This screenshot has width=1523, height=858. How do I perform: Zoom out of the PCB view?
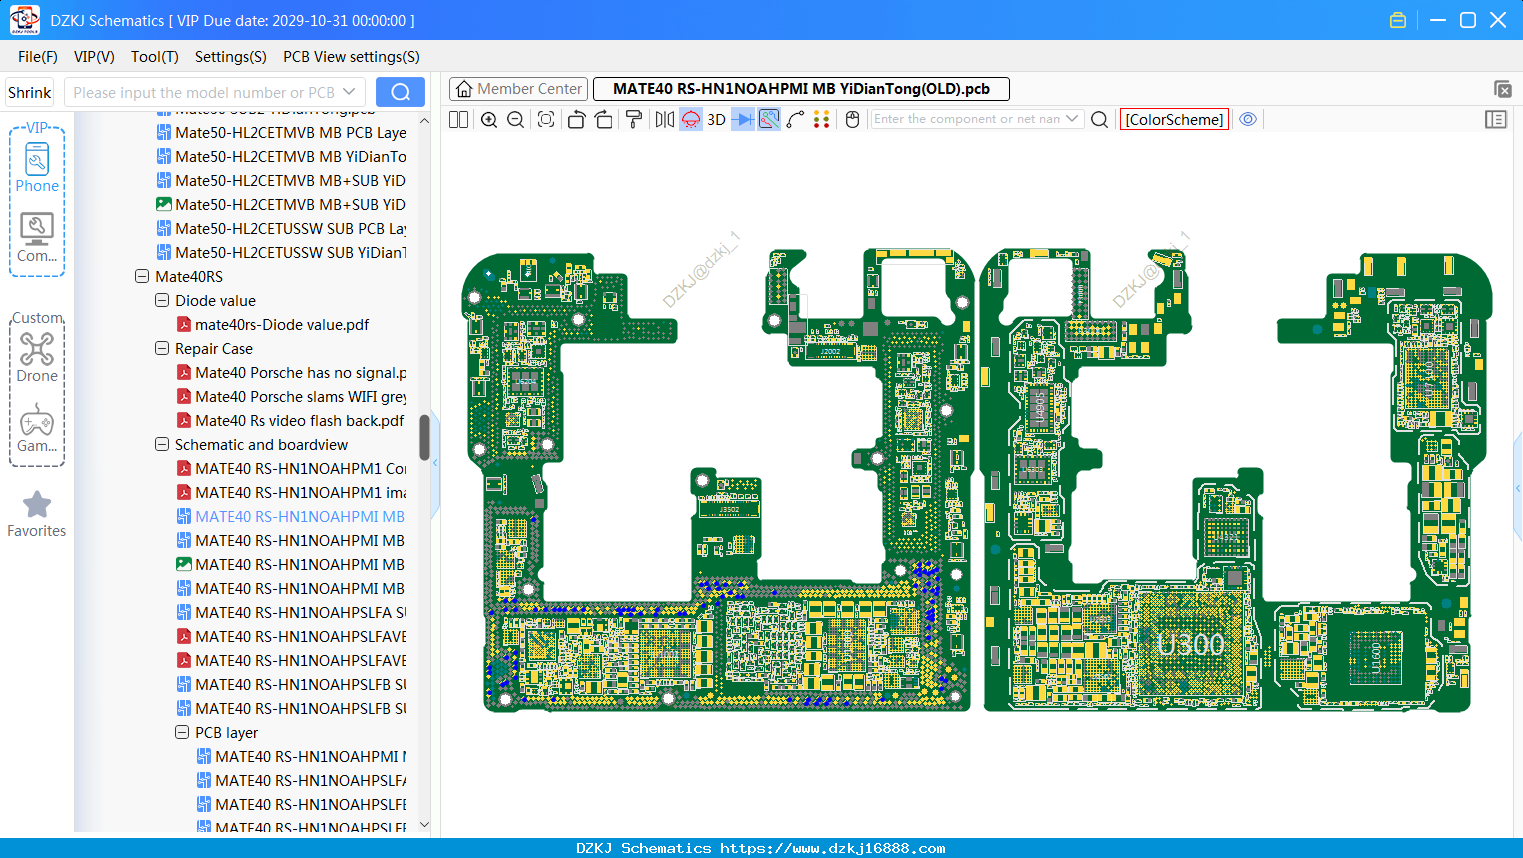tap(516, 119)
